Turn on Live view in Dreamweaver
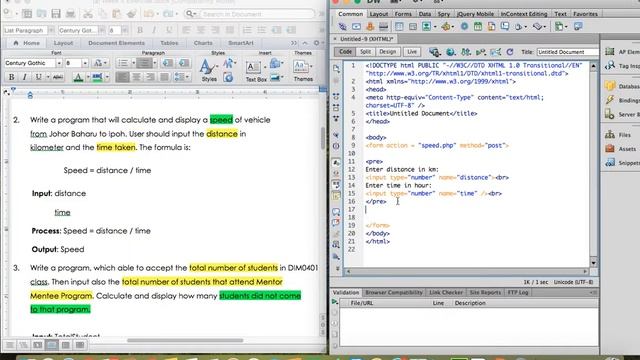Image resolution: width=640 pixels, height=360 pixels. (412, 52)
